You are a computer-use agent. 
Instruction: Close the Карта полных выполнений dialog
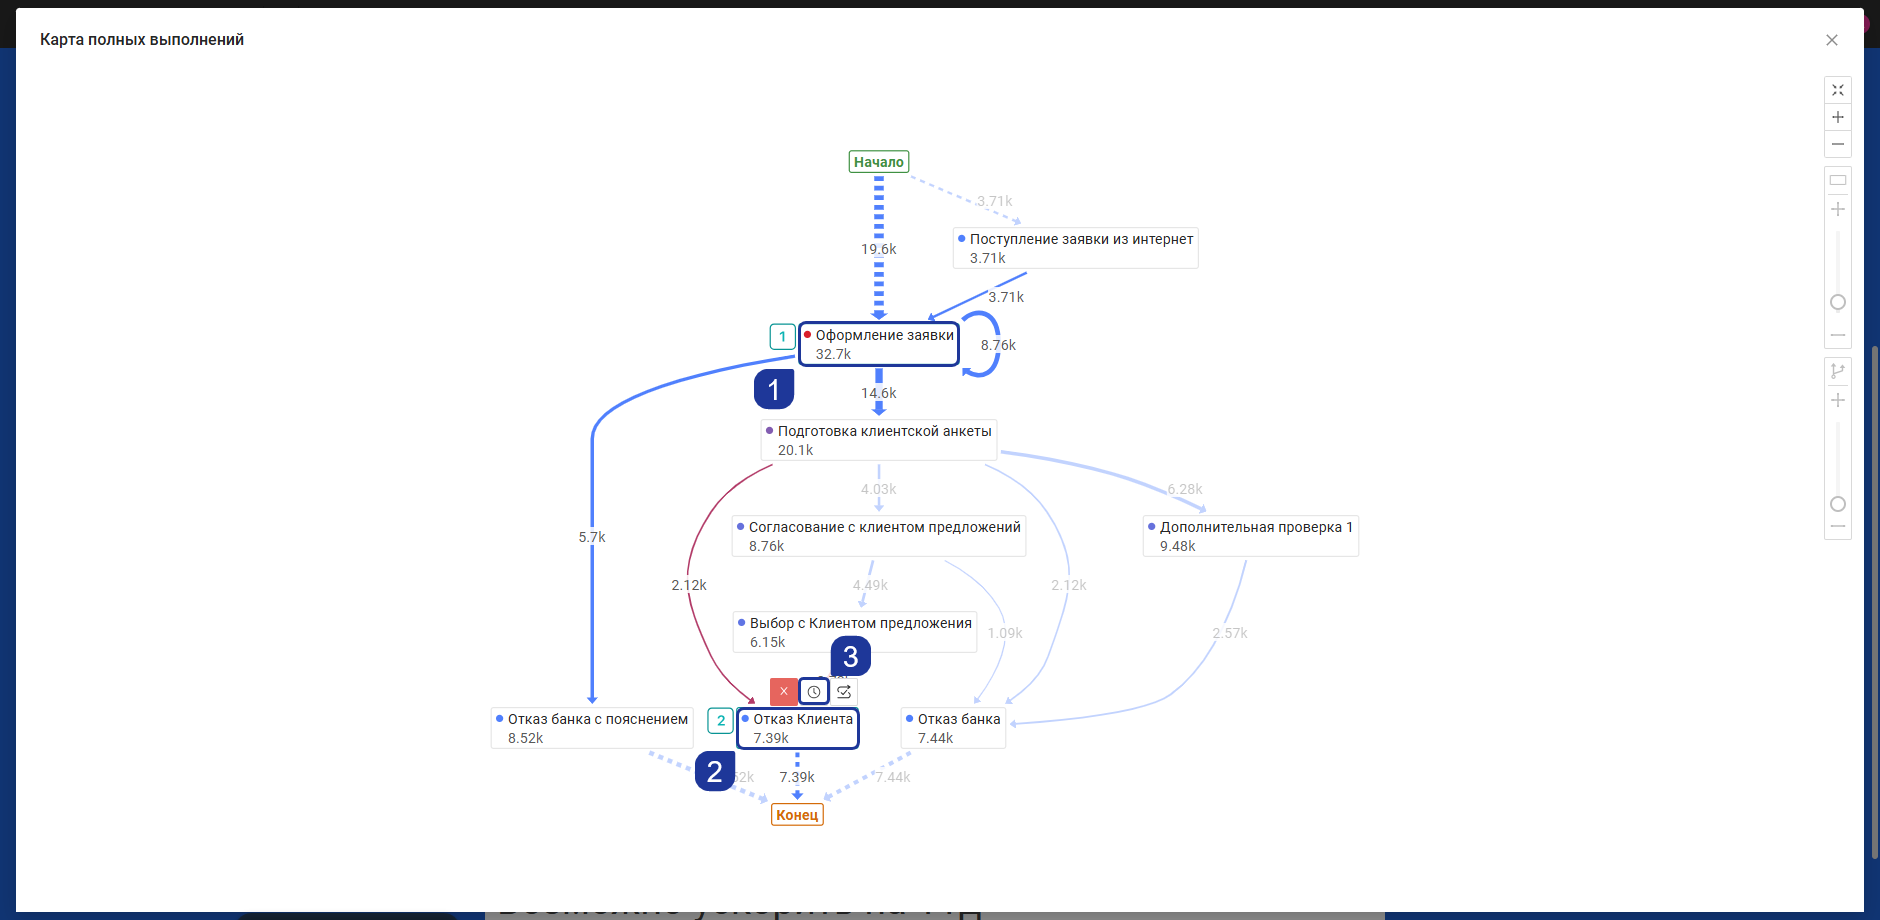point(1832,40)
